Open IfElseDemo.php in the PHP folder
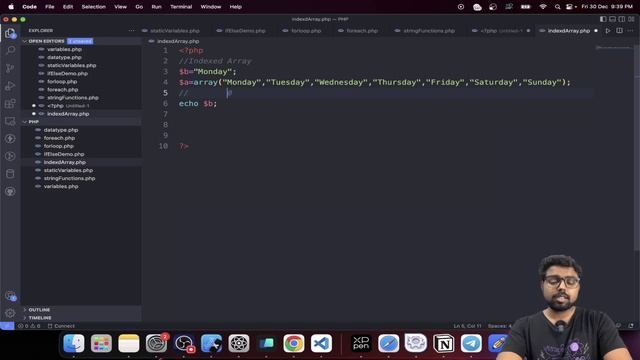 (x=64, y=154)
